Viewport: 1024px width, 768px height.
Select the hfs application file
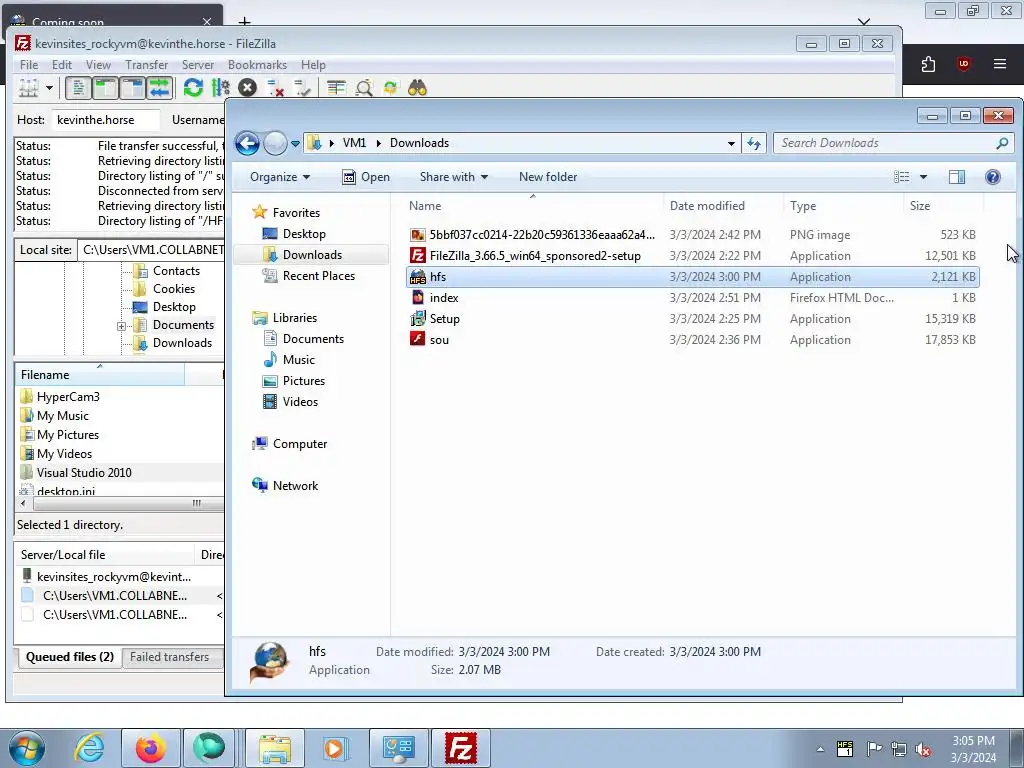pos(692,277)
